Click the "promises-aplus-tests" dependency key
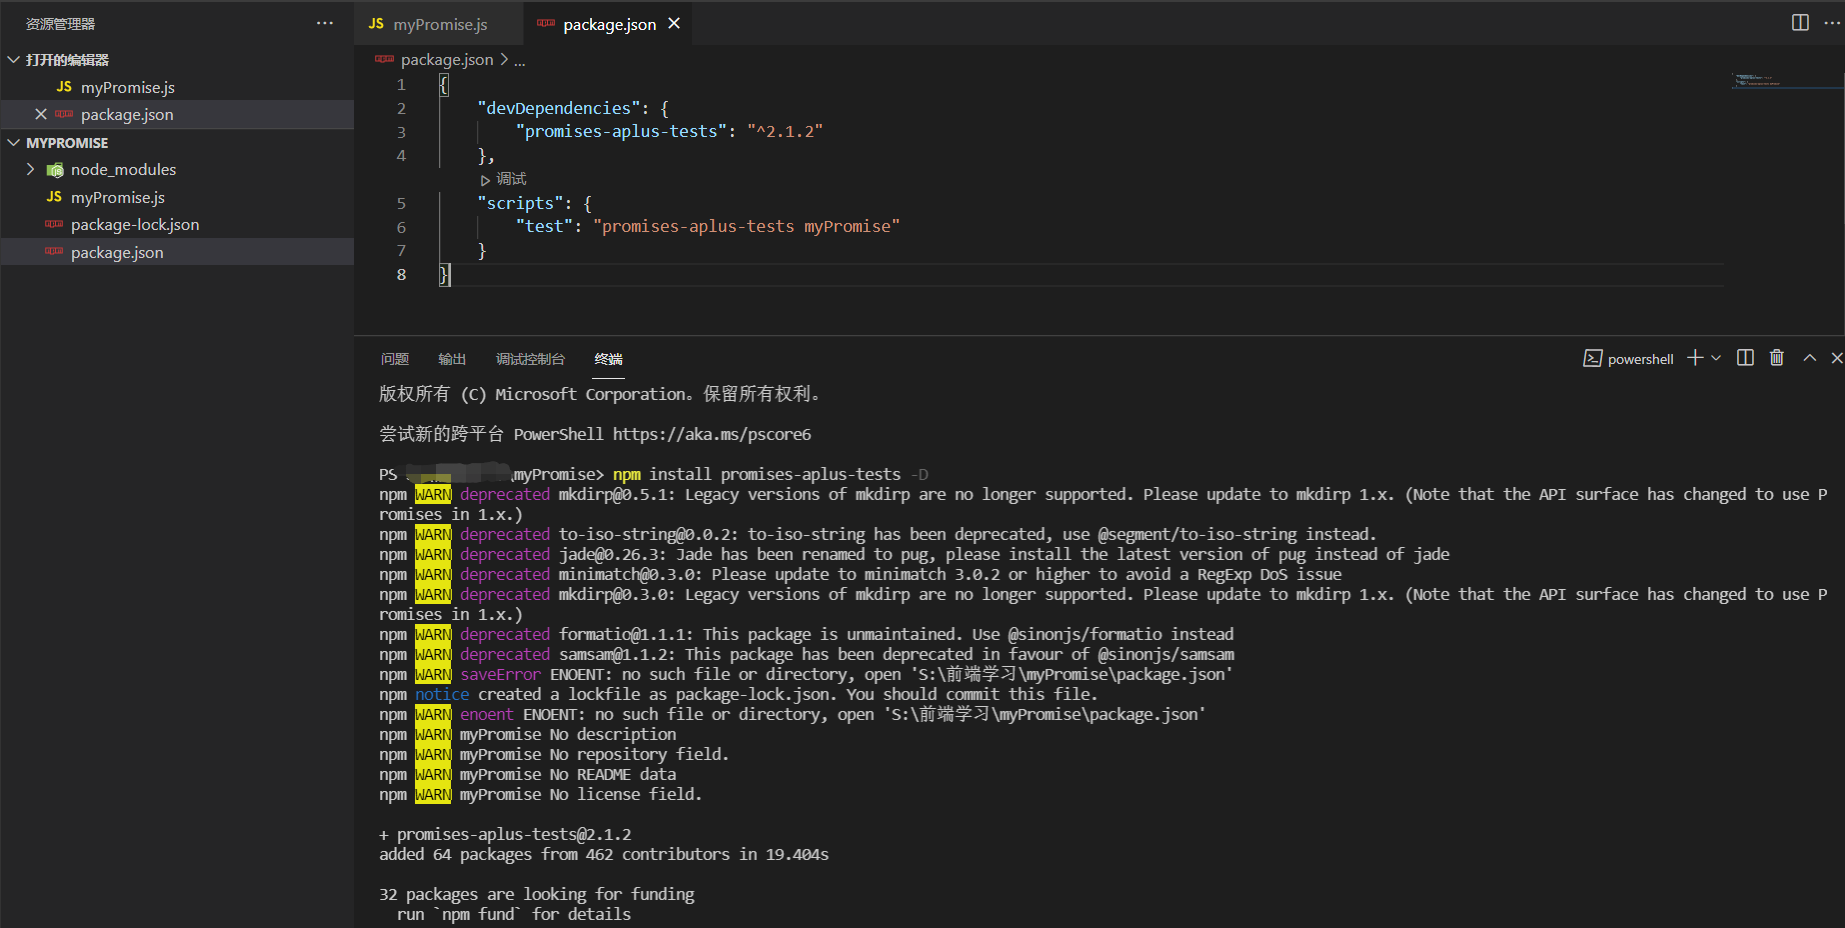The height and width of the screenshot is (928, 1845). point(621,132)
